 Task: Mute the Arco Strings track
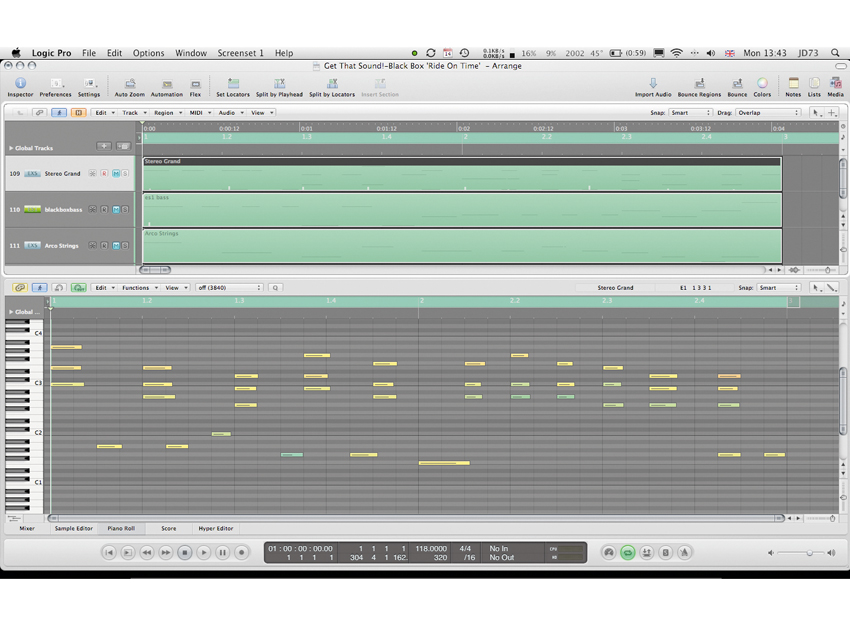pyautogui.click(x=115, y=246)
